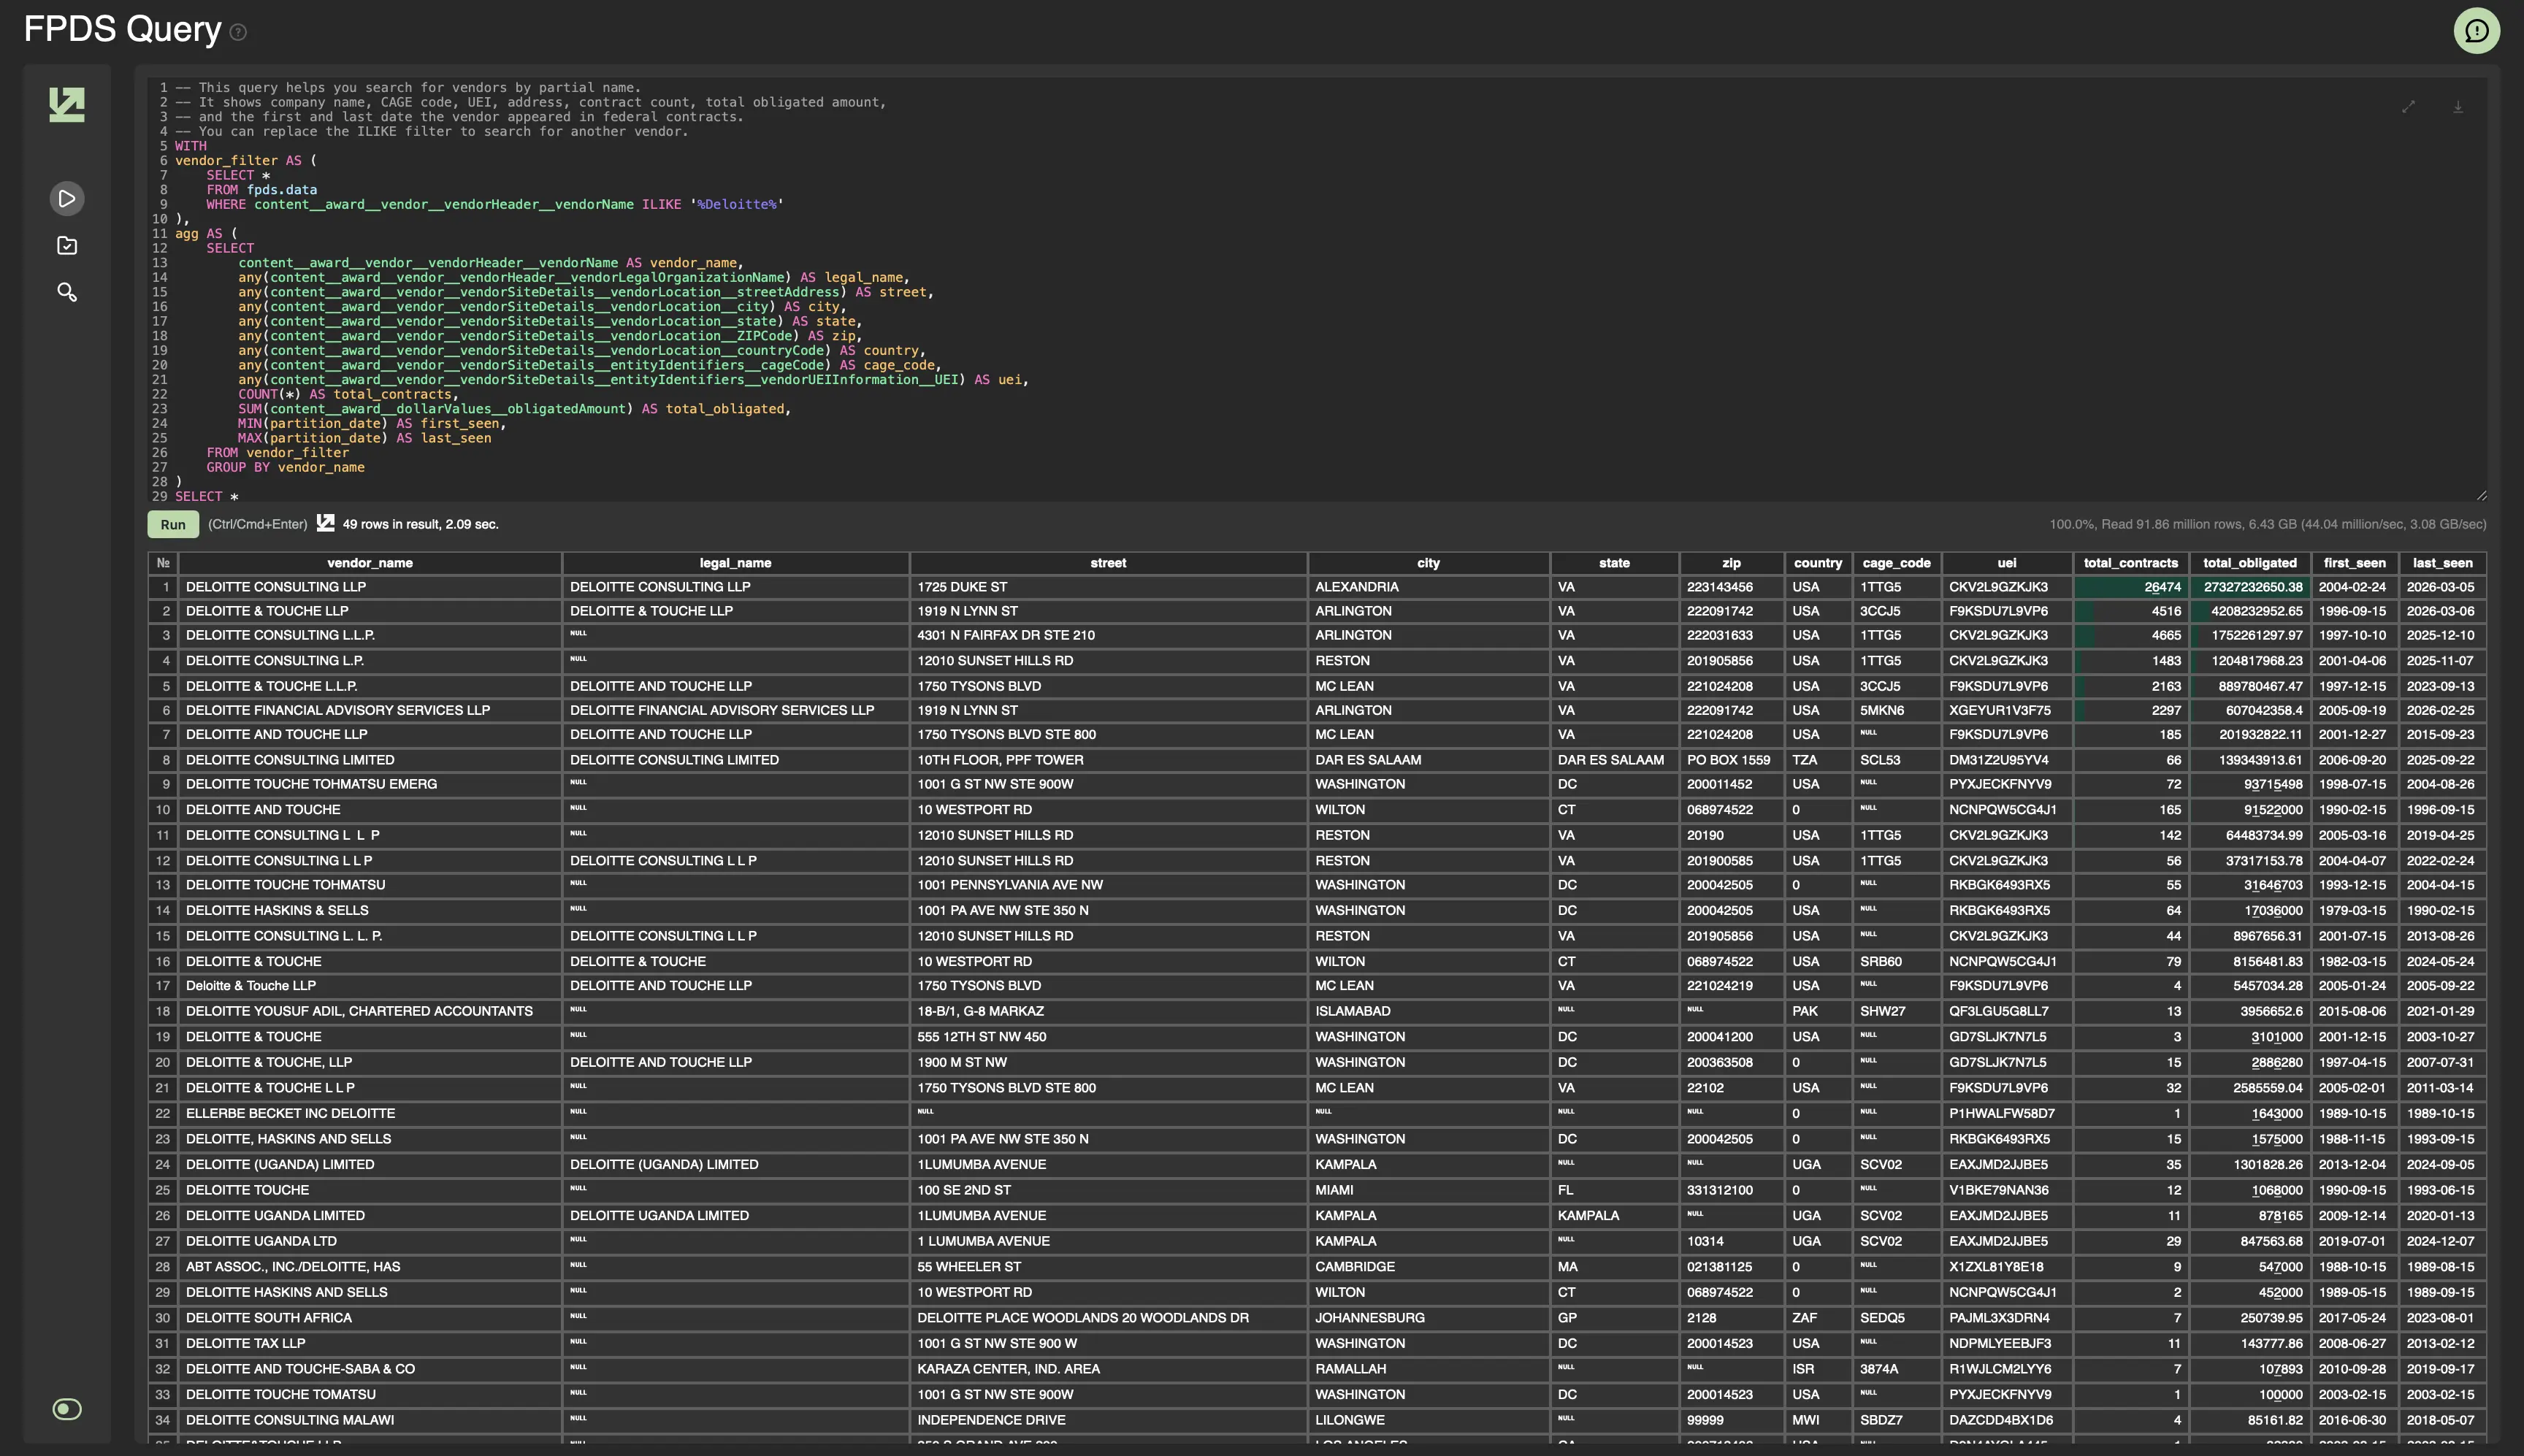Click the zip column header
The width and height of the screenshot is (2524, 1456).
tap(1731, 563)
